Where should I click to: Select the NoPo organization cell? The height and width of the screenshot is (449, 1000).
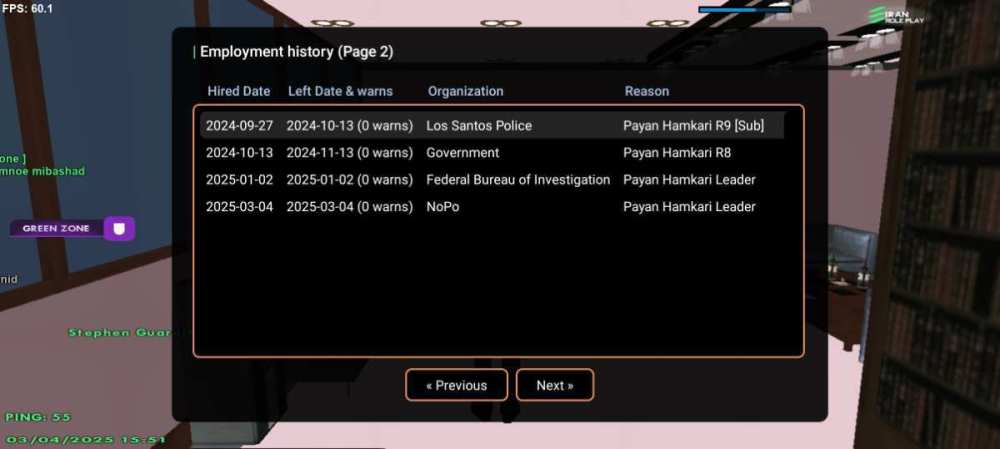pos(443,207)
